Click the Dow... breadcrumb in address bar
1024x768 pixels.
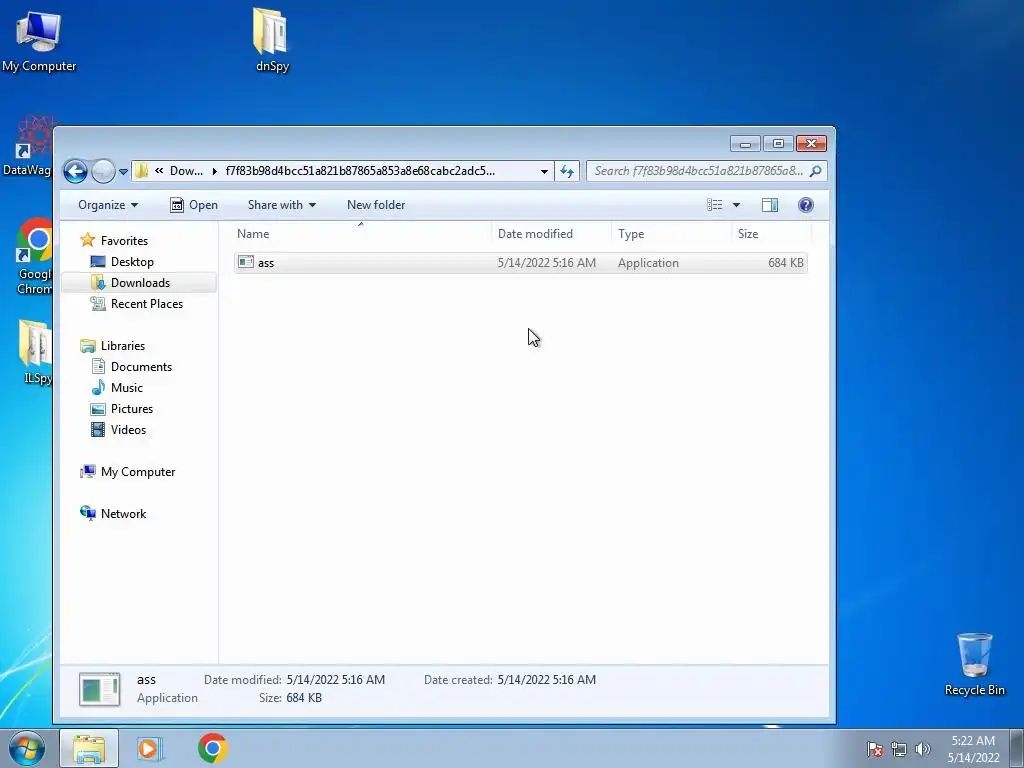click(x=186, y=171)
